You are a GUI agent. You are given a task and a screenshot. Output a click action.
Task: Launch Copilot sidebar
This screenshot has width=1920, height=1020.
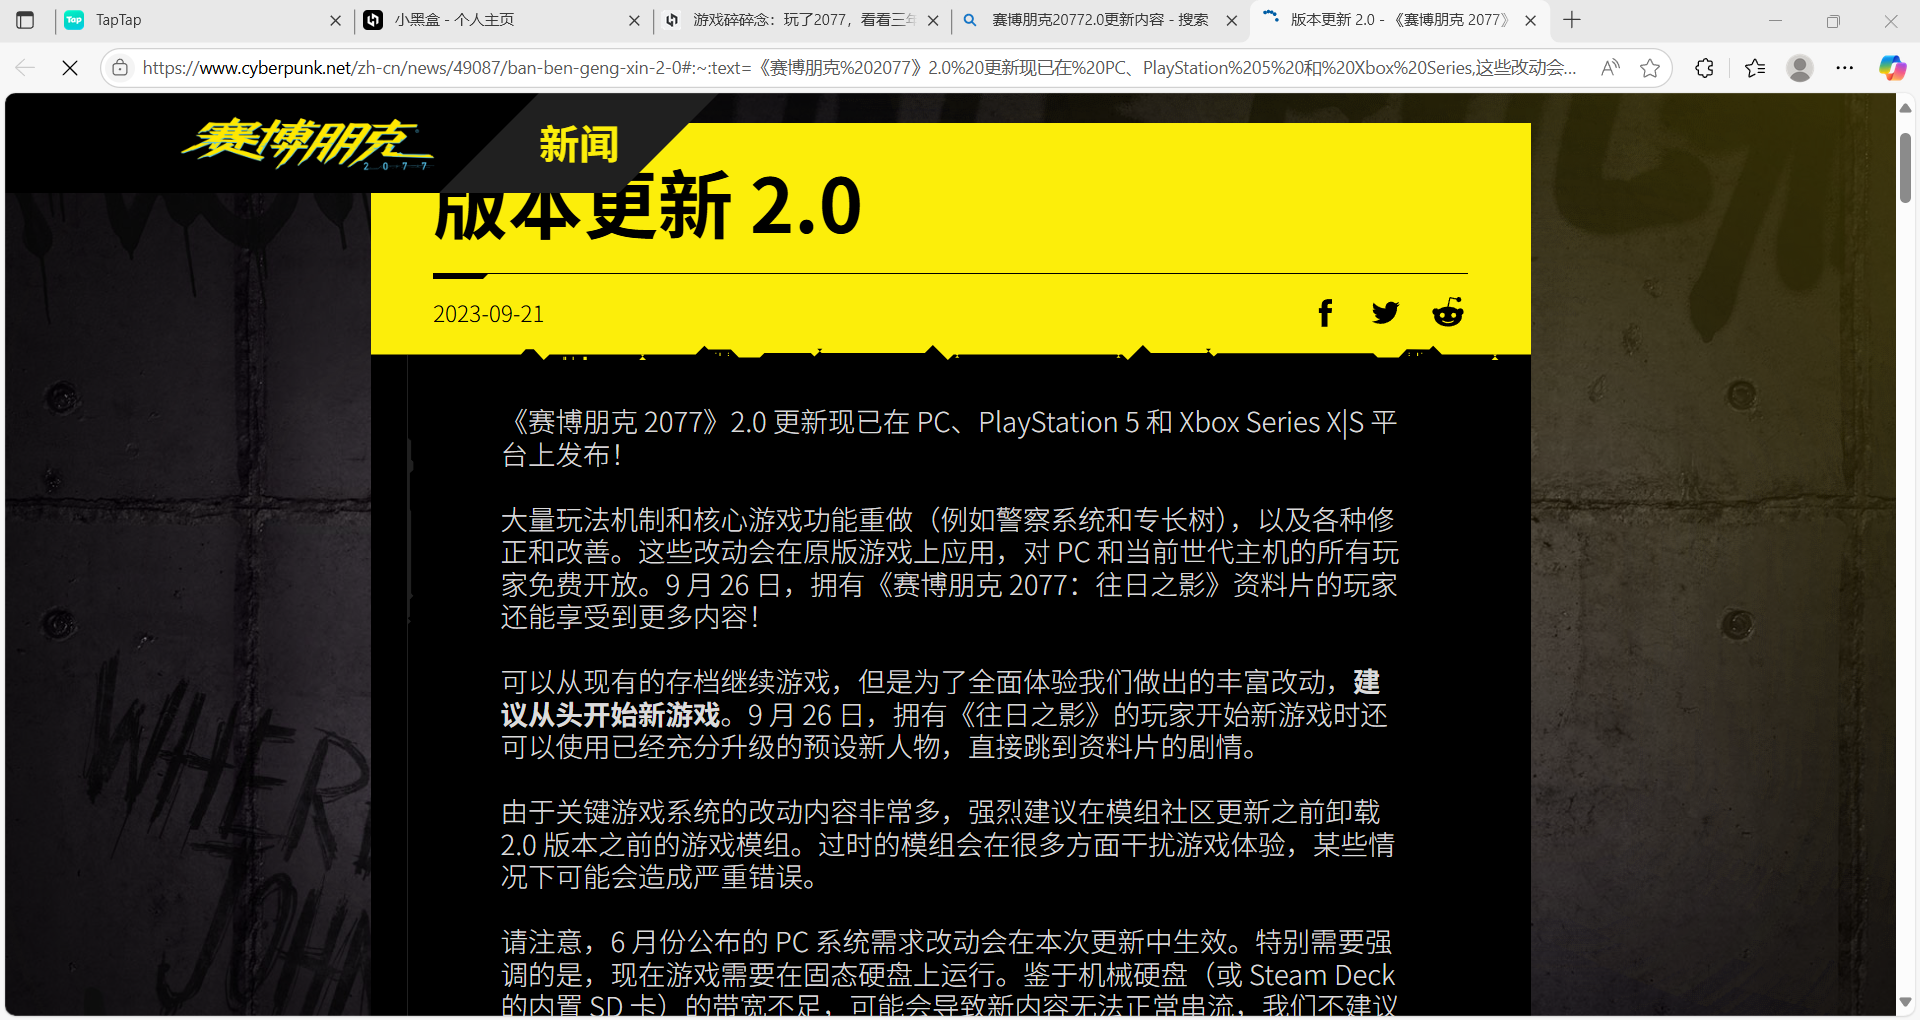point(1892,68)
